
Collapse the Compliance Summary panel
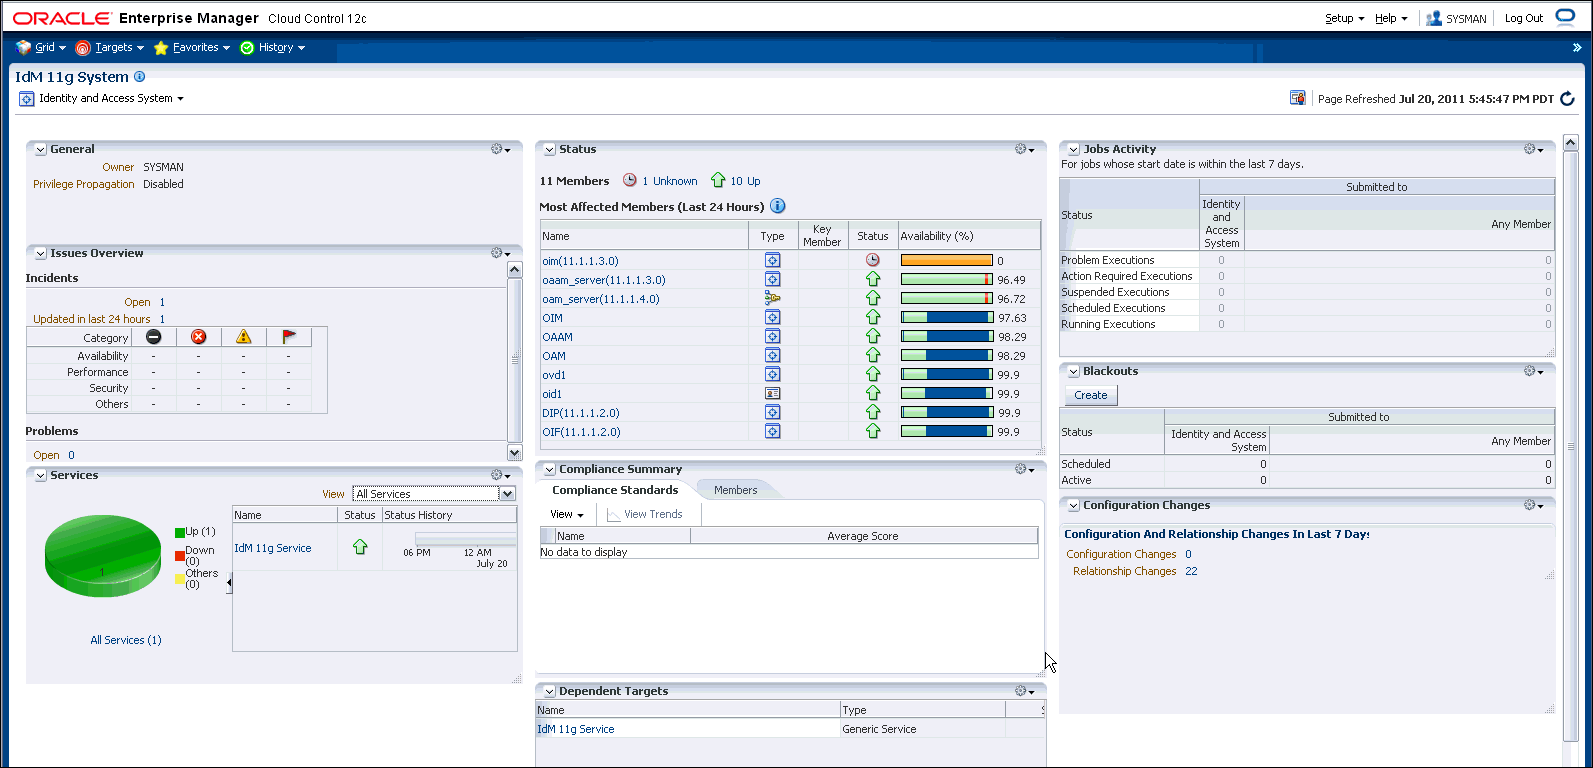[549, 470]
